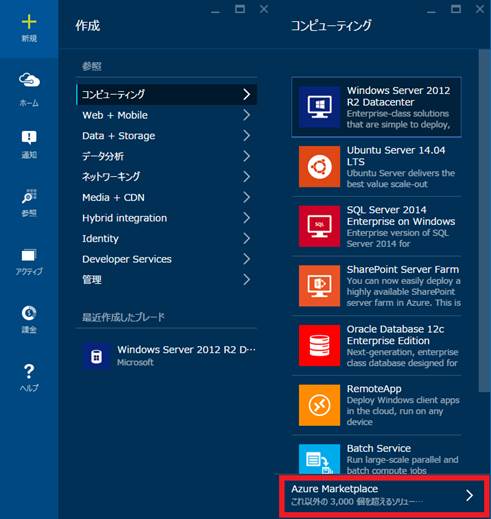
Task: Click the vertical scrollbar of コンピューティング blade
Action: (484, 220)
